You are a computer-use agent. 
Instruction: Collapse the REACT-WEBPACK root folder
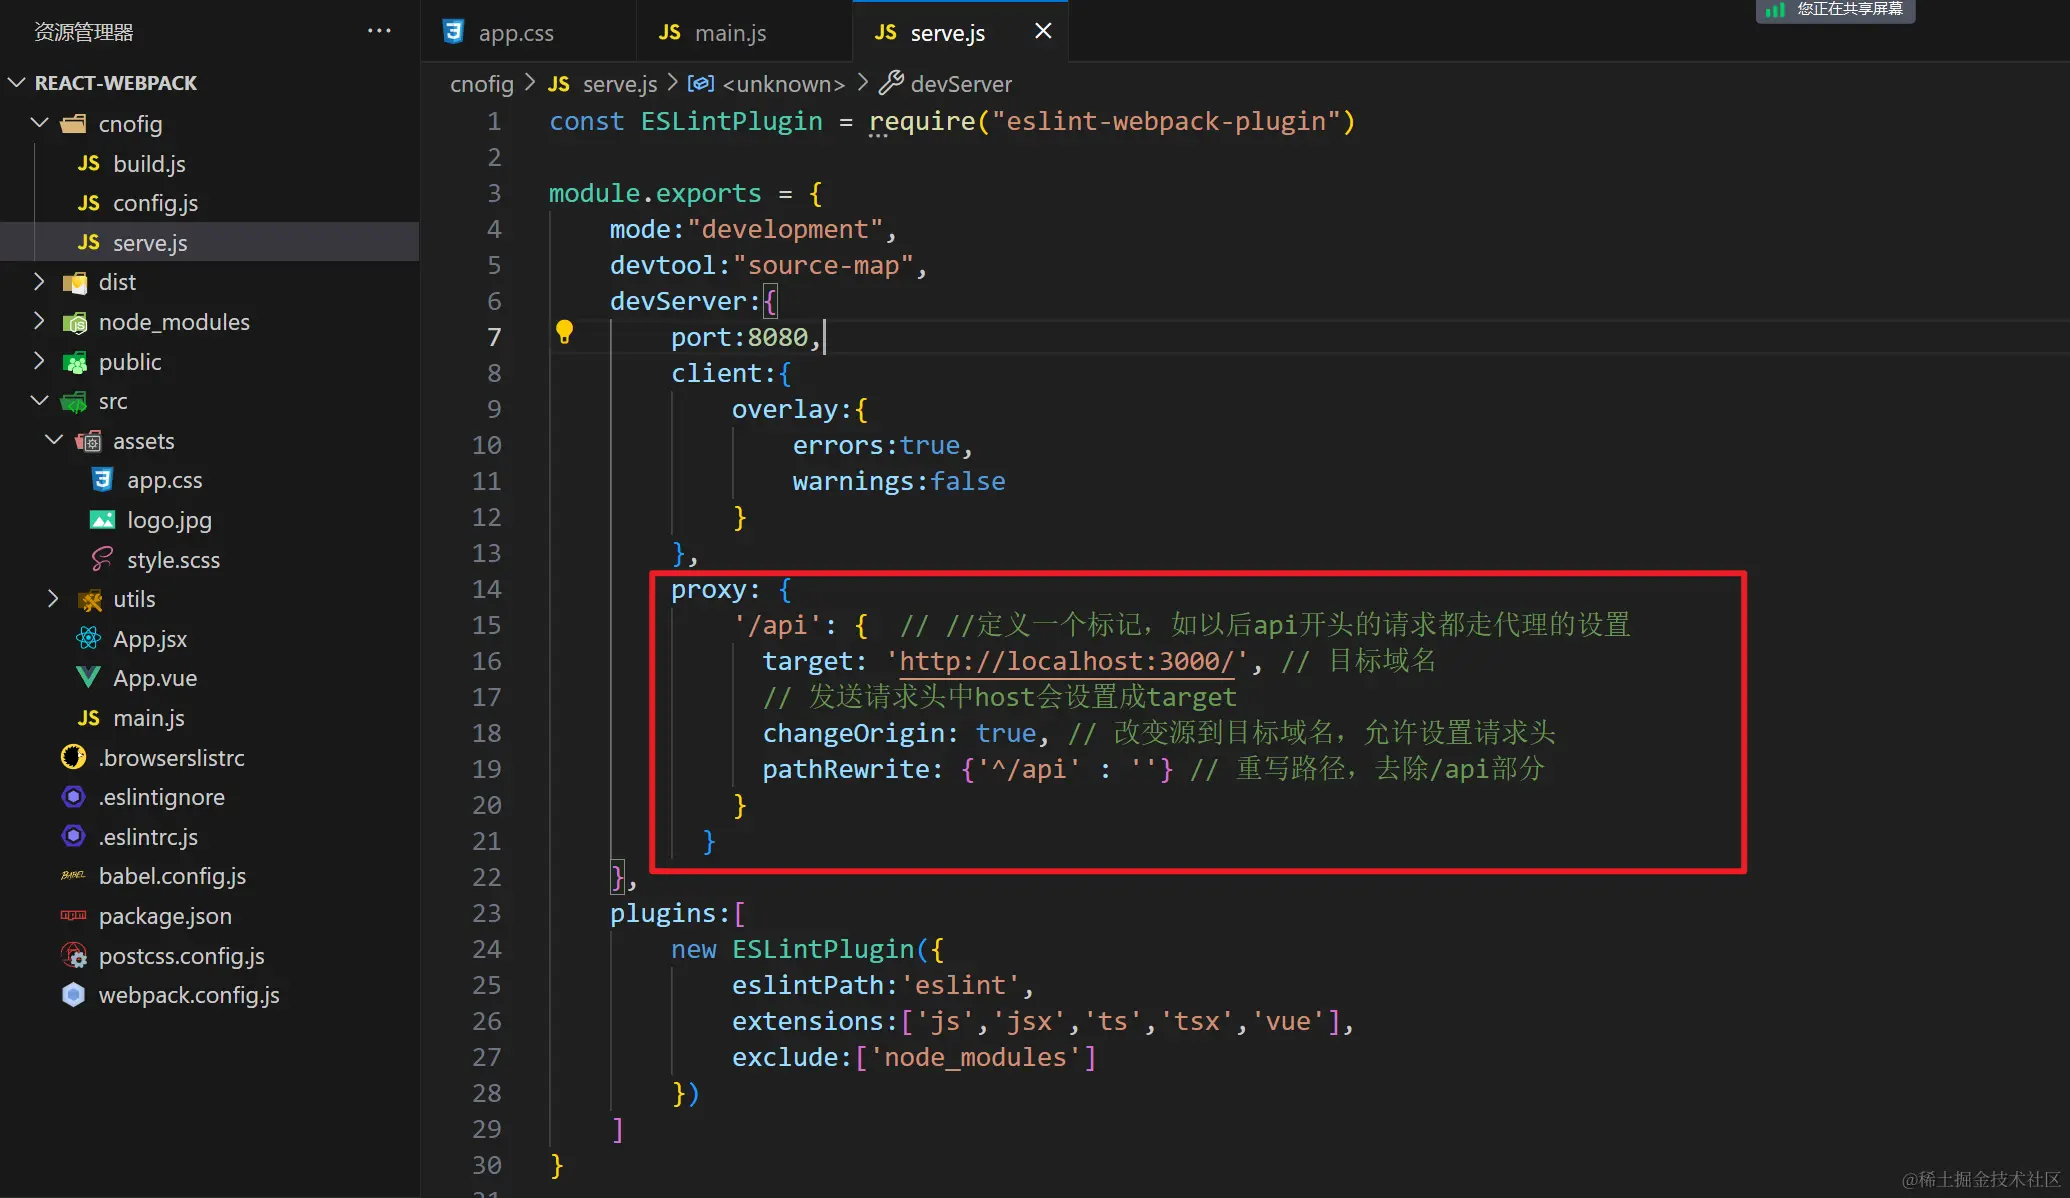(16, 82)
